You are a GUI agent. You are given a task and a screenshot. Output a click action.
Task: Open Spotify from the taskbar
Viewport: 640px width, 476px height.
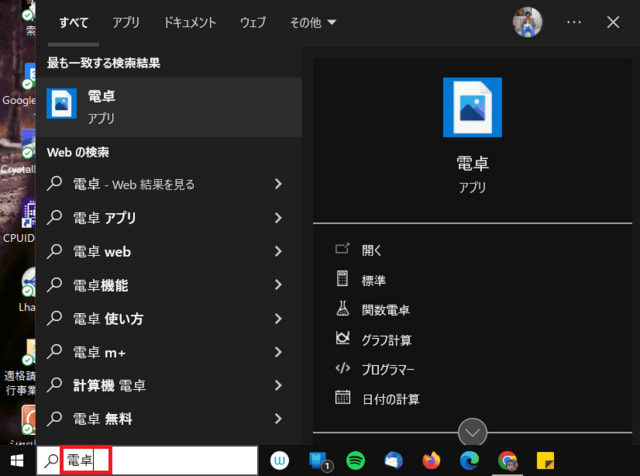pos(355,460)
